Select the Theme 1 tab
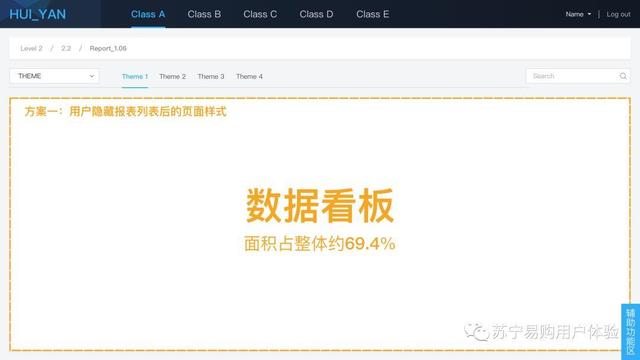 pos(135,76)
